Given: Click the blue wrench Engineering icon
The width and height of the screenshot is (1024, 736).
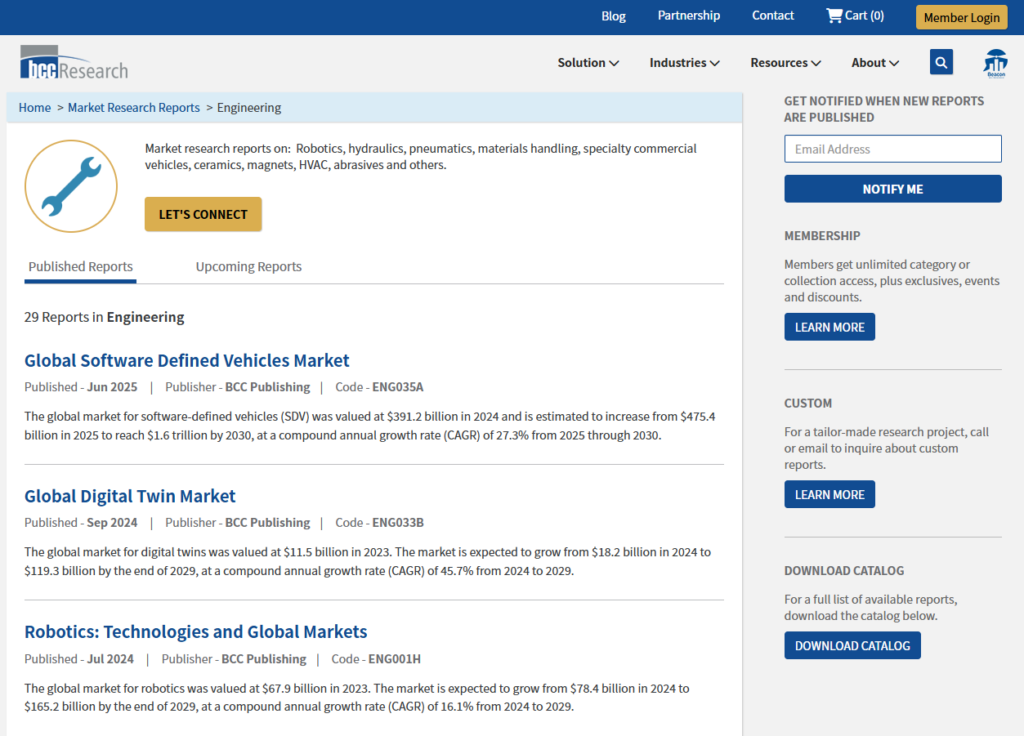Looking at the screenshot, I should click(x=71, y=186).
